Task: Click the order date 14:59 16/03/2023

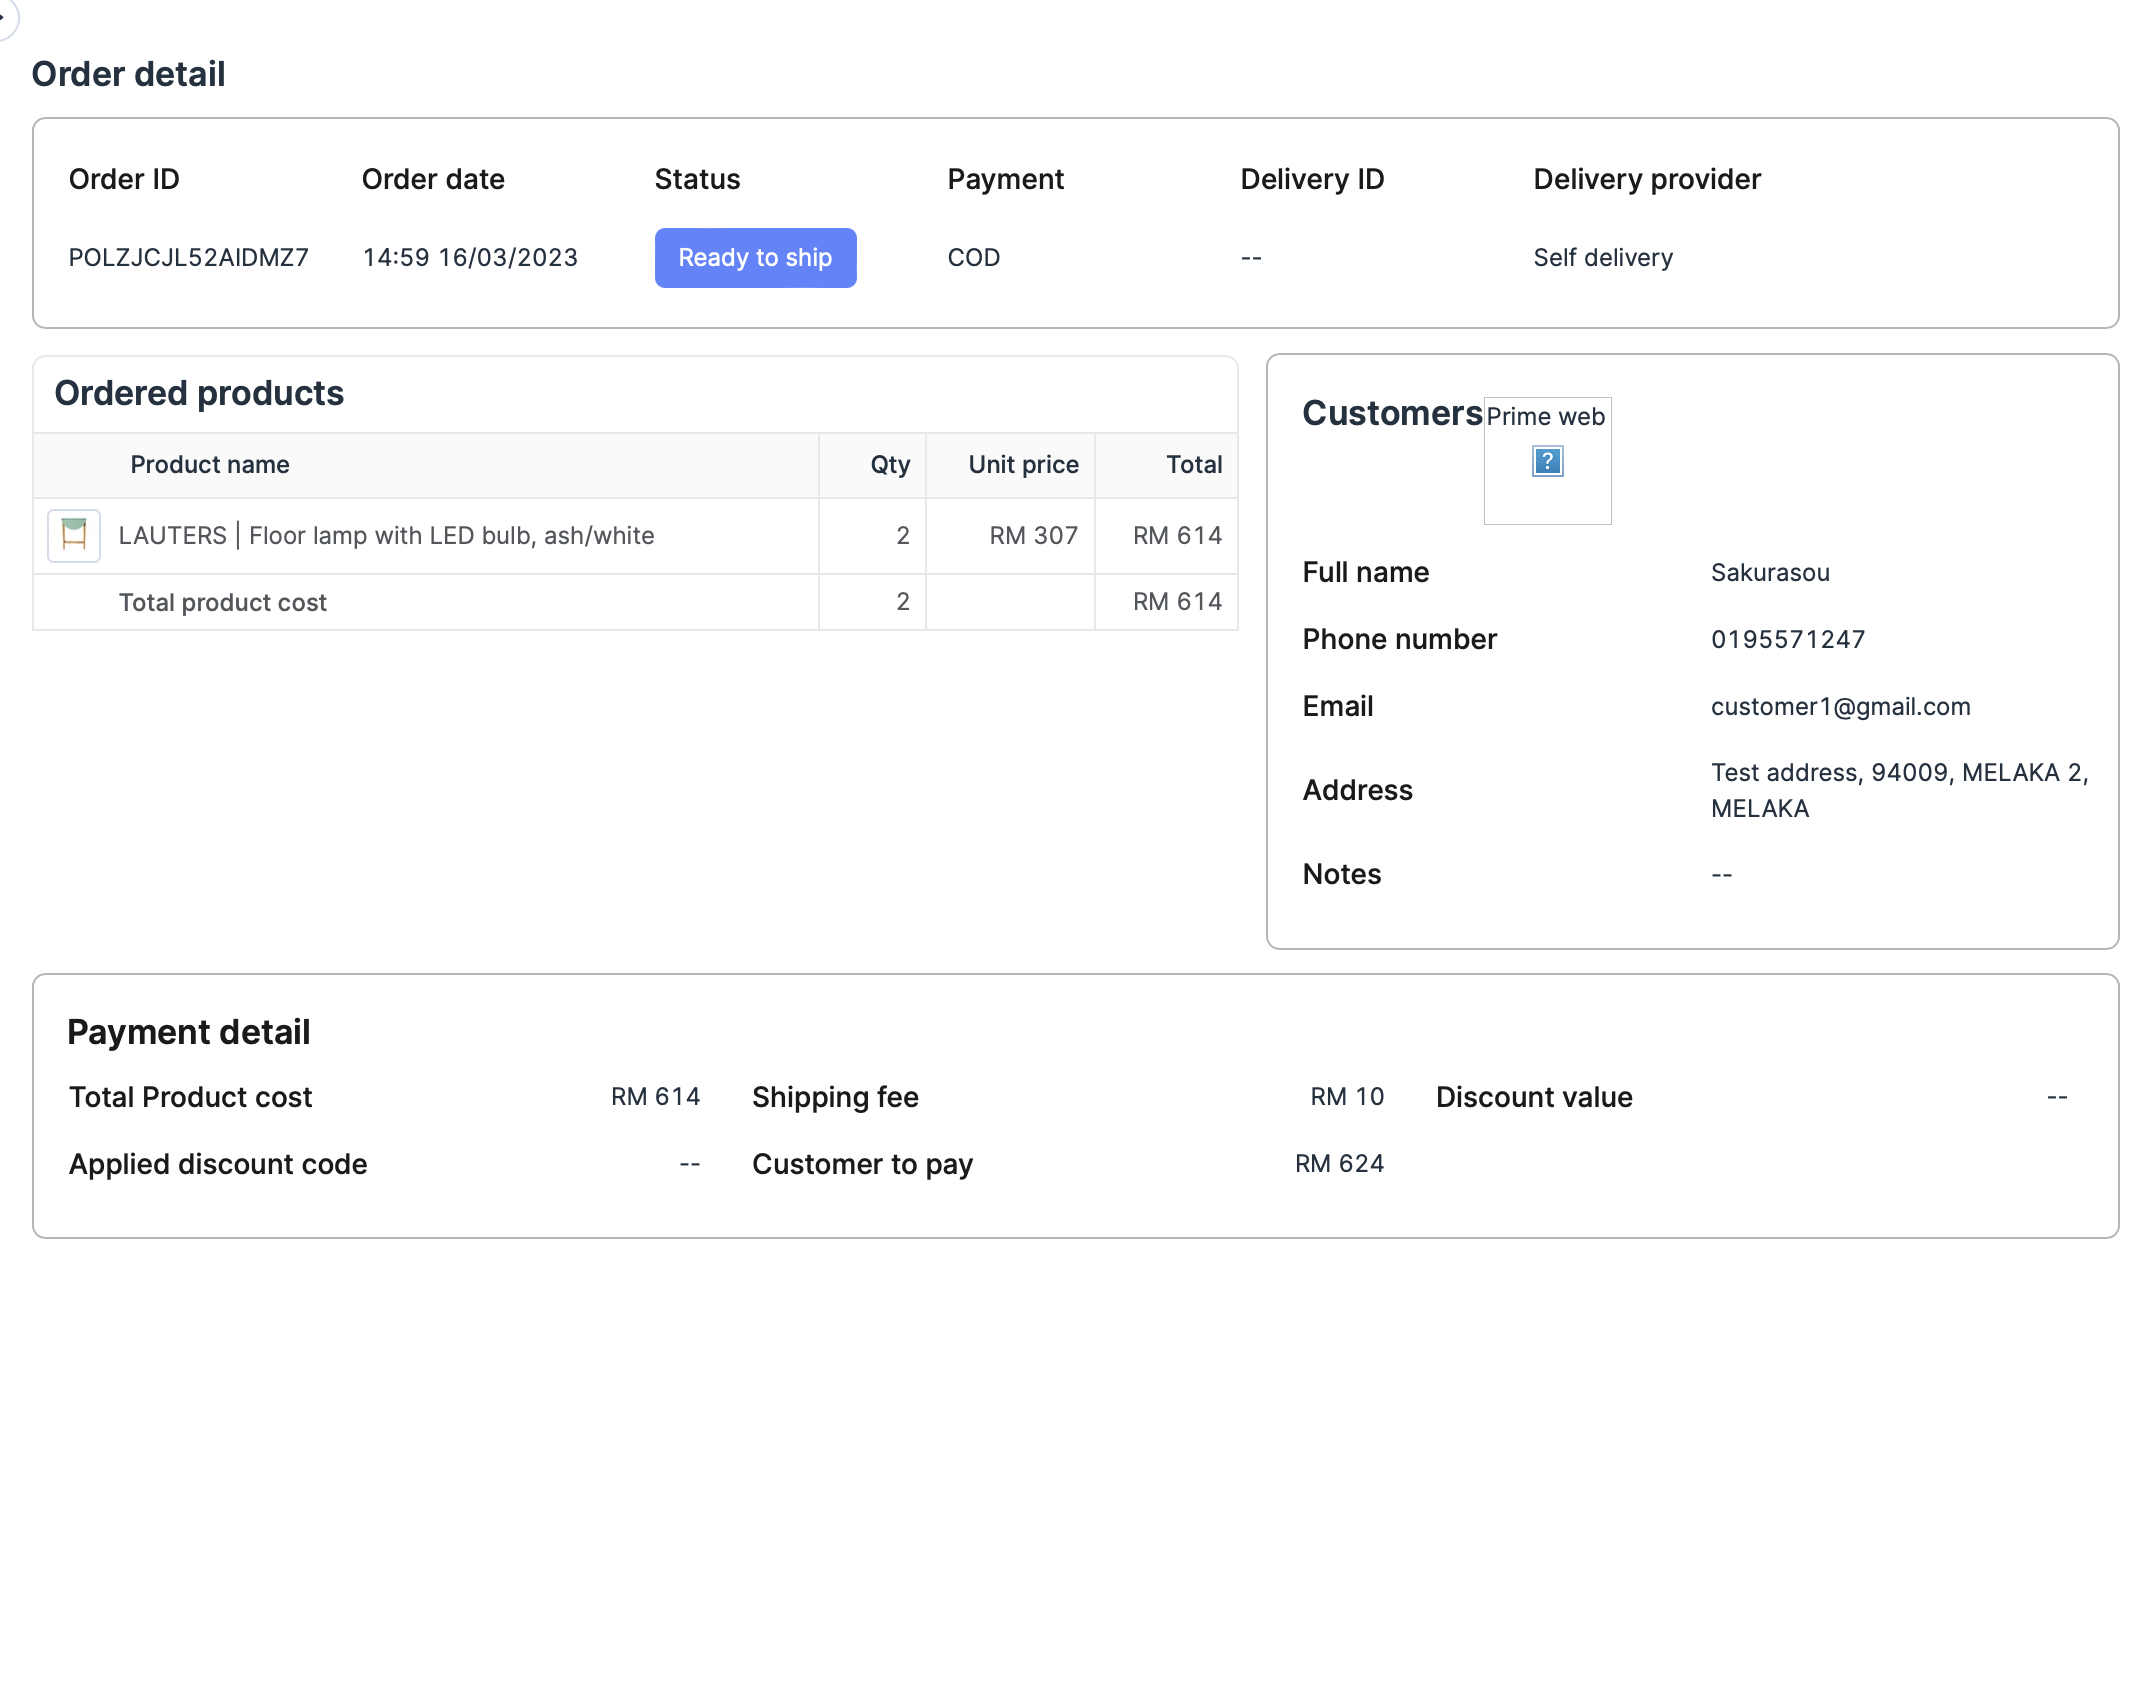Action: [470, 258]
